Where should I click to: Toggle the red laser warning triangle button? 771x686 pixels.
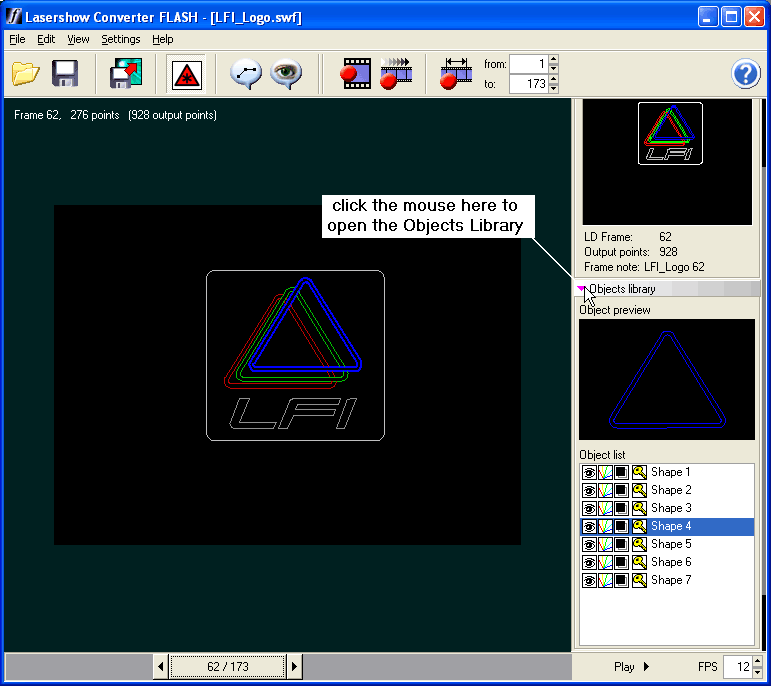[186, 75]
